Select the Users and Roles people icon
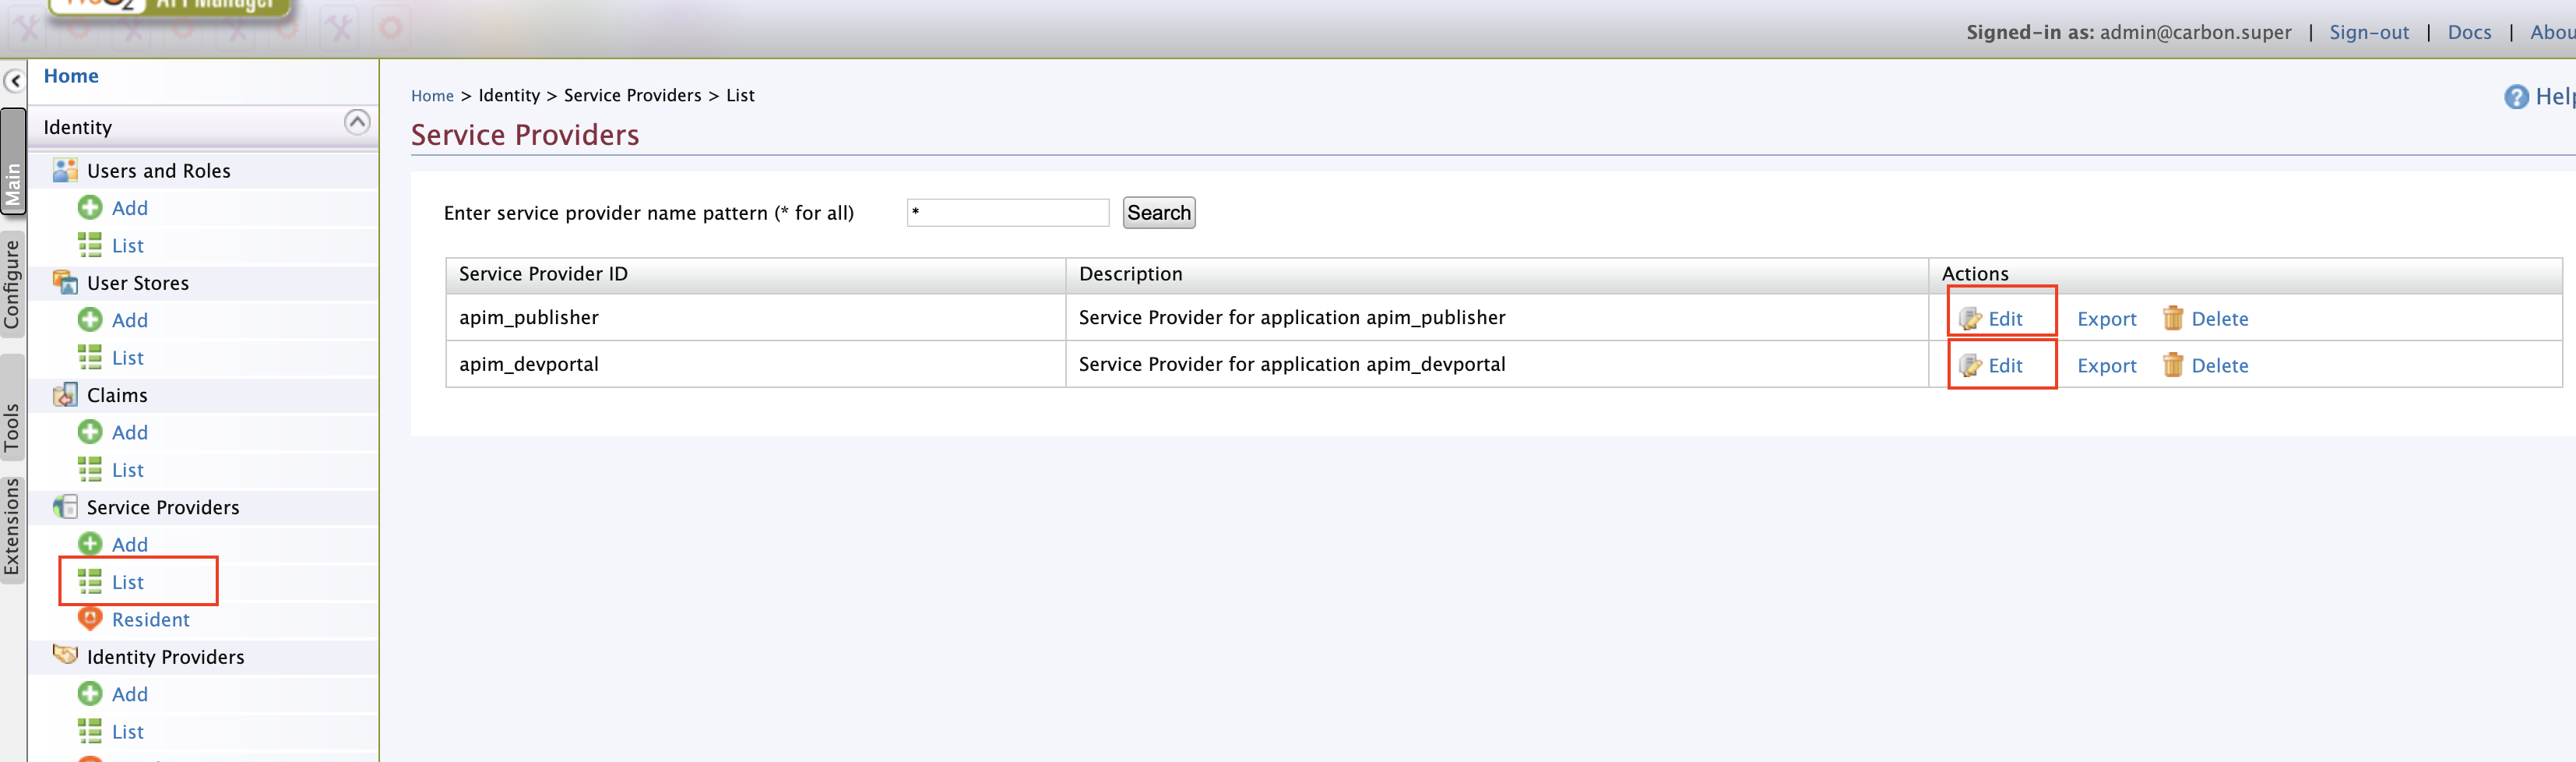Image resolution: width=2576 pixels, height=762 pixels. click(65, 169)
